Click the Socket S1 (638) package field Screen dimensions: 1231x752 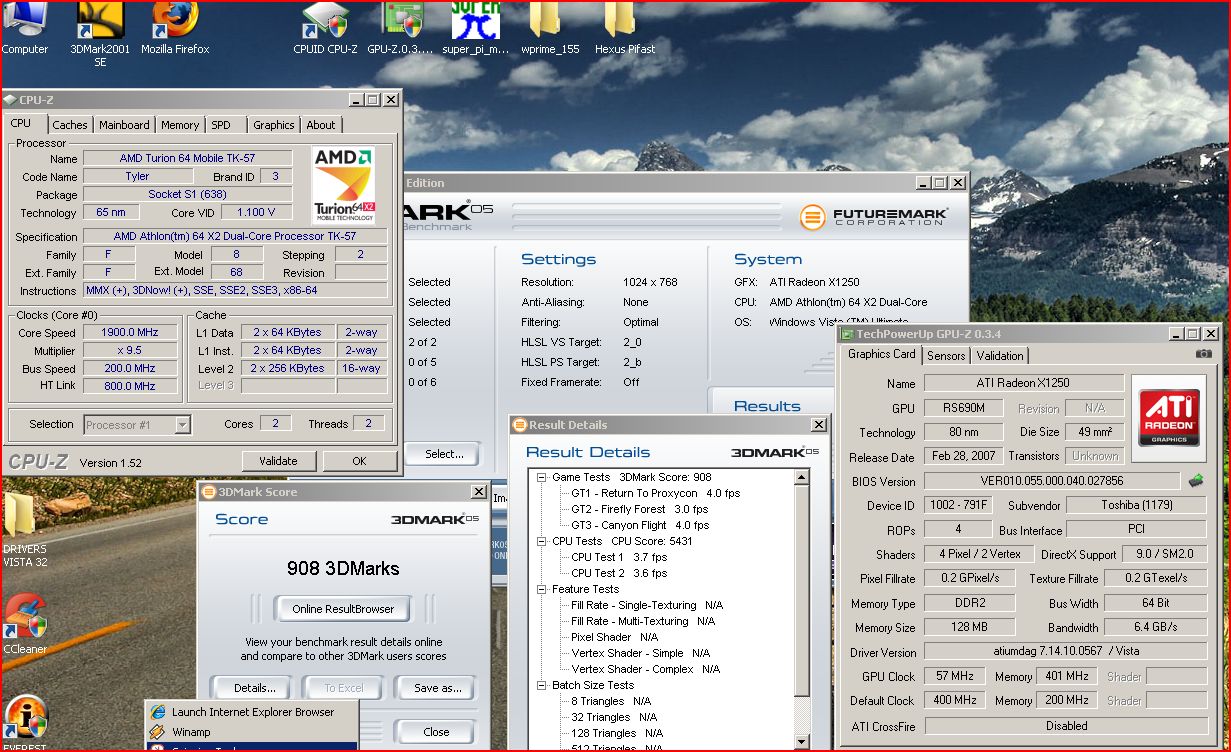(187, 194)
